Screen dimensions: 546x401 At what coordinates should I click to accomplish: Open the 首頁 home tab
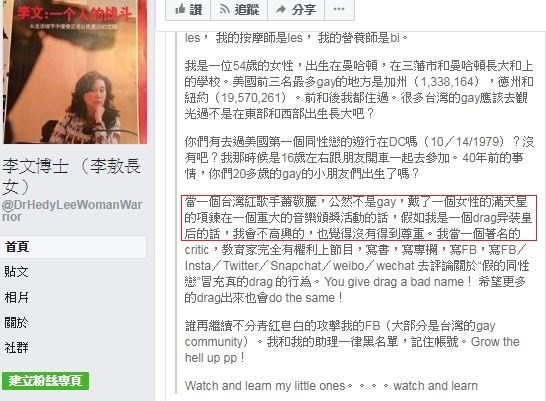pos(73,247)
